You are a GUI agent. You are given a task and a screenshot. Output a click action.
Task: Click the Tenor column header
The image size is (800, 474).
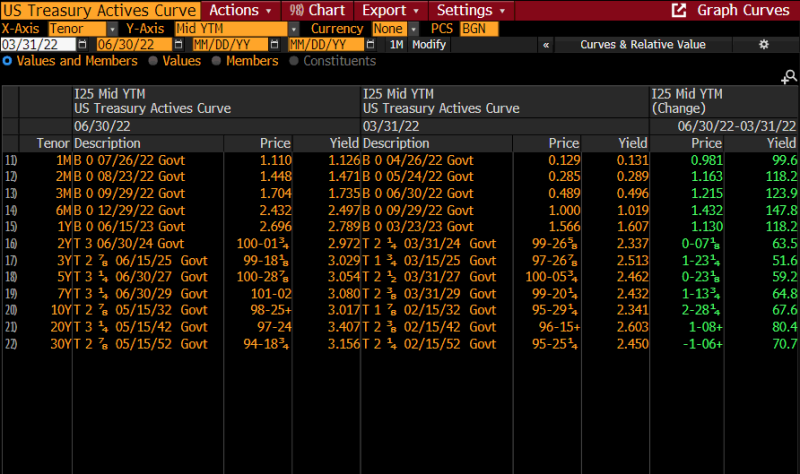coord(53,143)
